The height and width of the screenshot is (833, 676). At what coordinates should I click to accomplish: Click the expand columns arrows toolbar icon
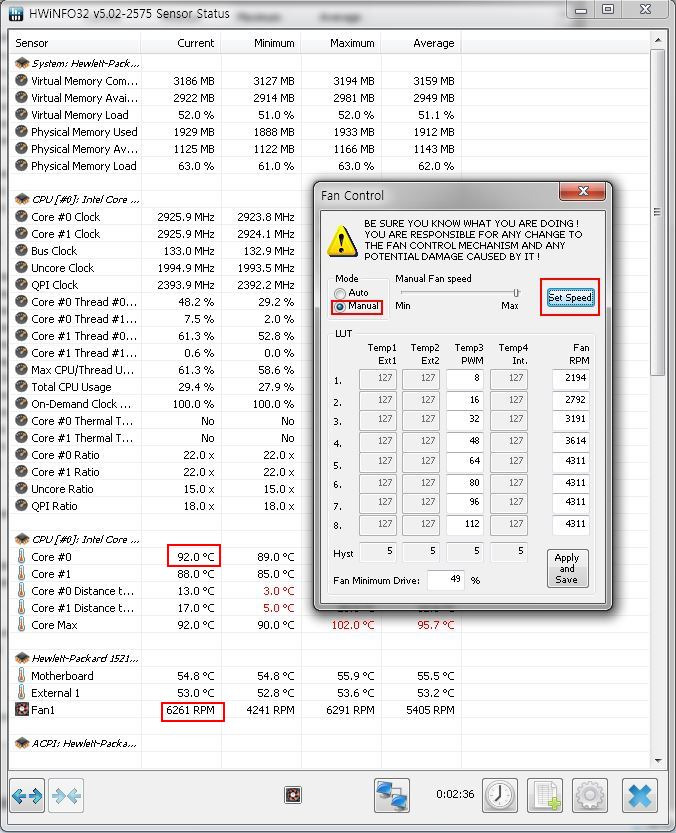pos(27,795)
